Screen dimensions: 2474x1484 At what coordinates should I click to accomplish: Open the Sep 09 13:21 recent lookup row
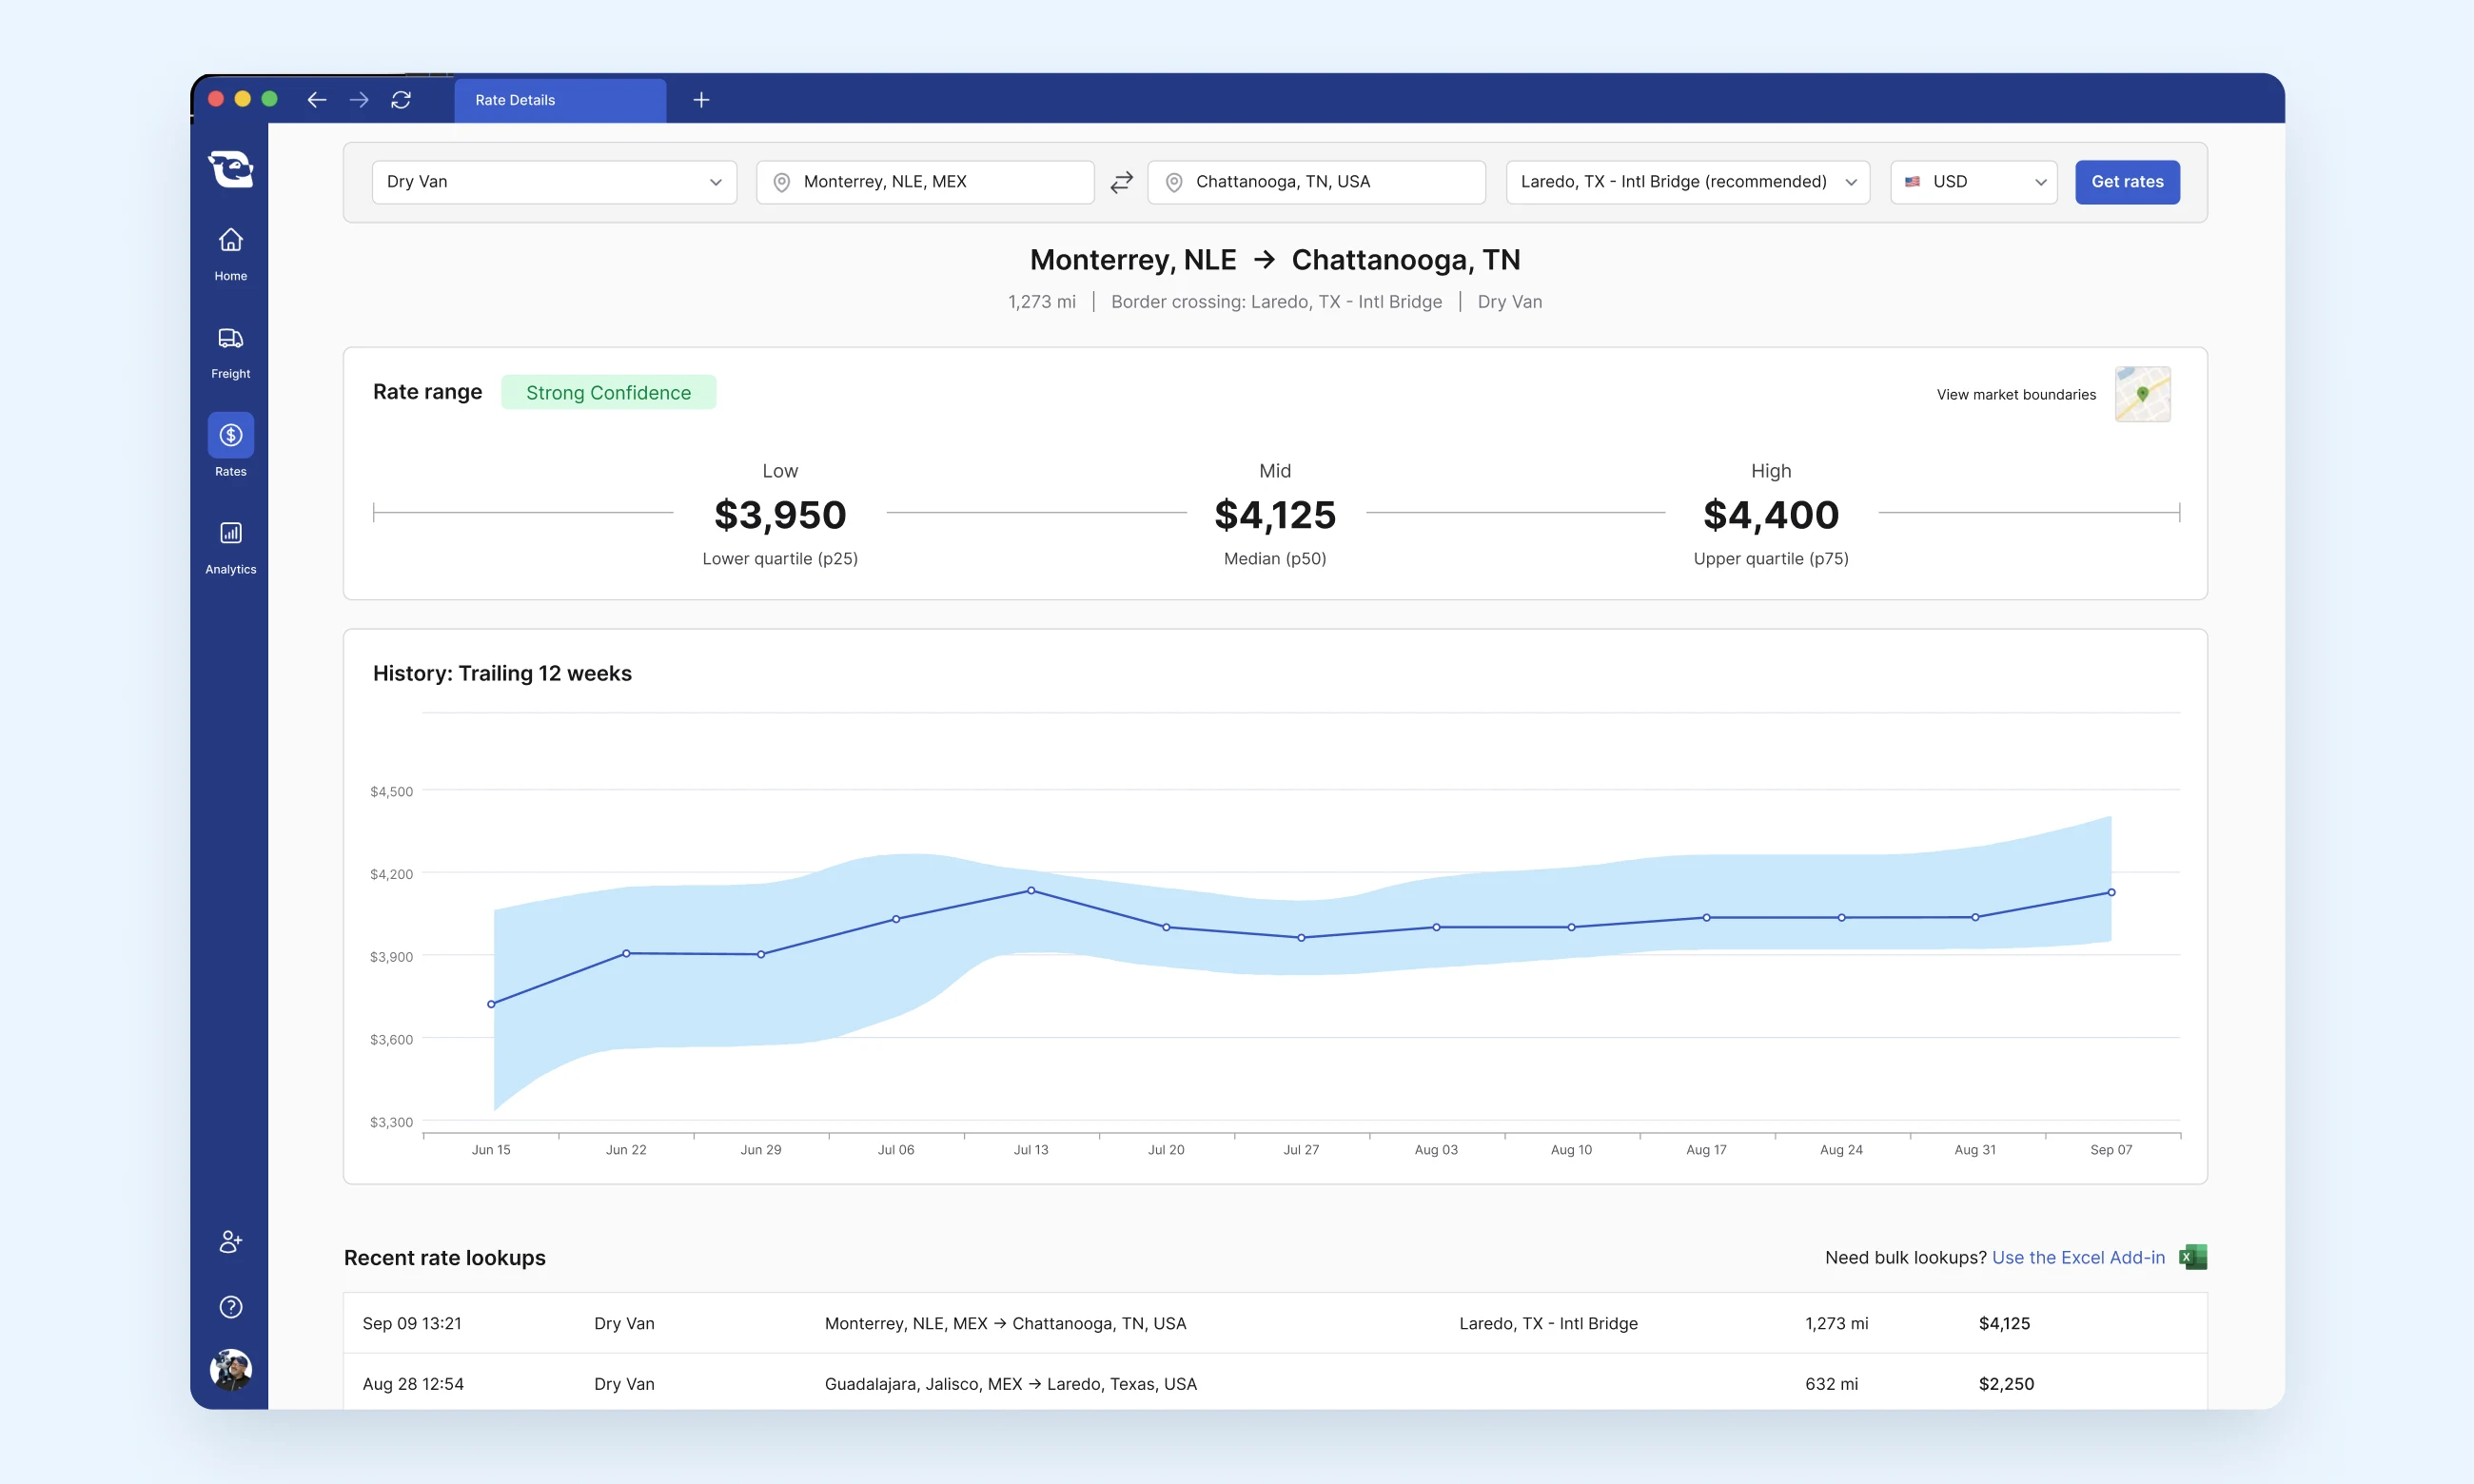pyautogui.click(x=1275, y=1323)
